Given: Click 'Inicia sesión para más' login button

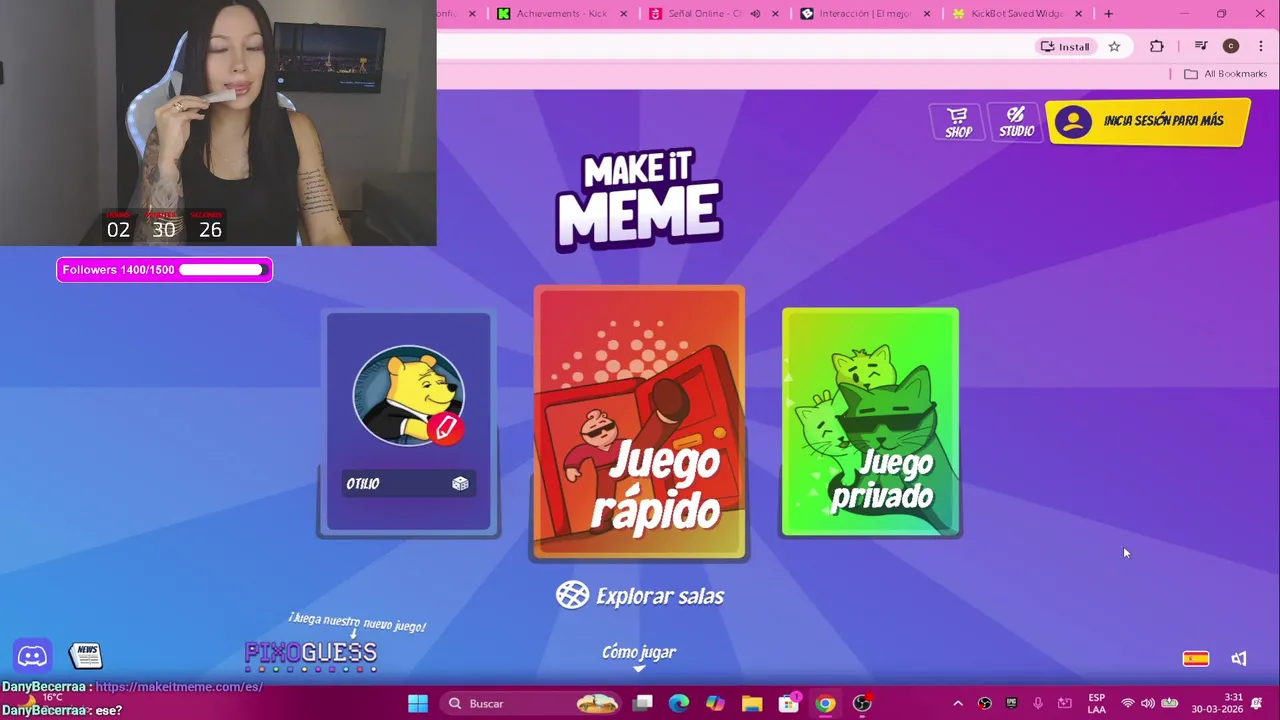Looking at the screenshot, I should tap(1148, 122).
